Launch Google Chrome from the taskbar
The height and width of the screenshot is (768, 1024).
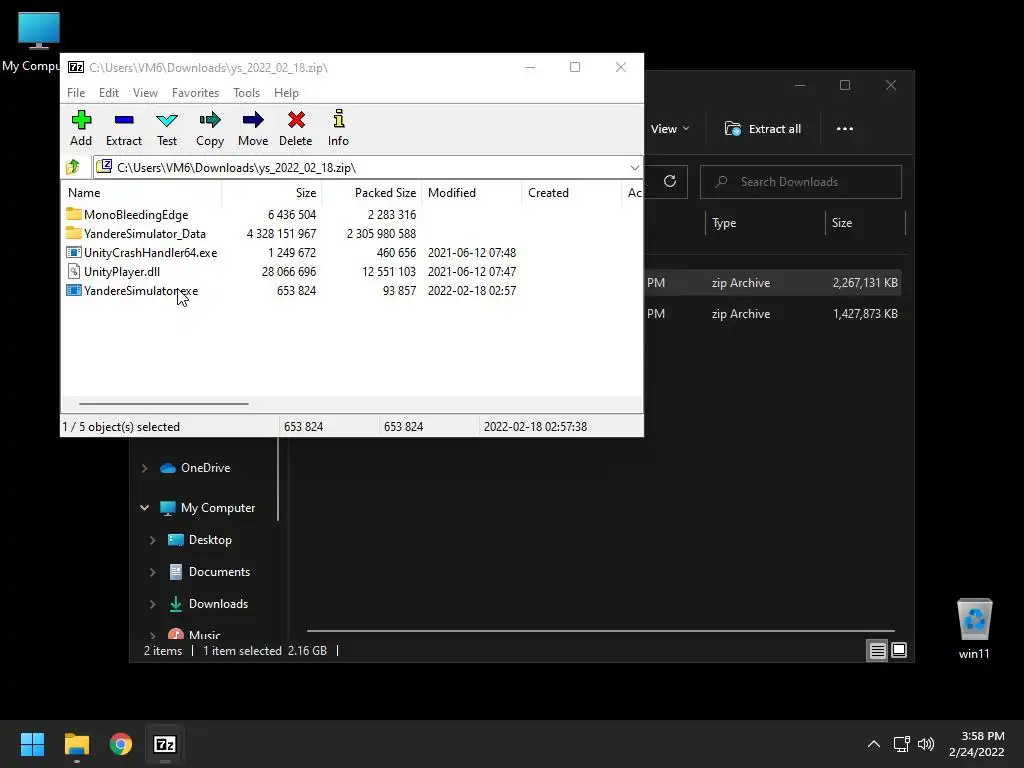tap(121, 744)
